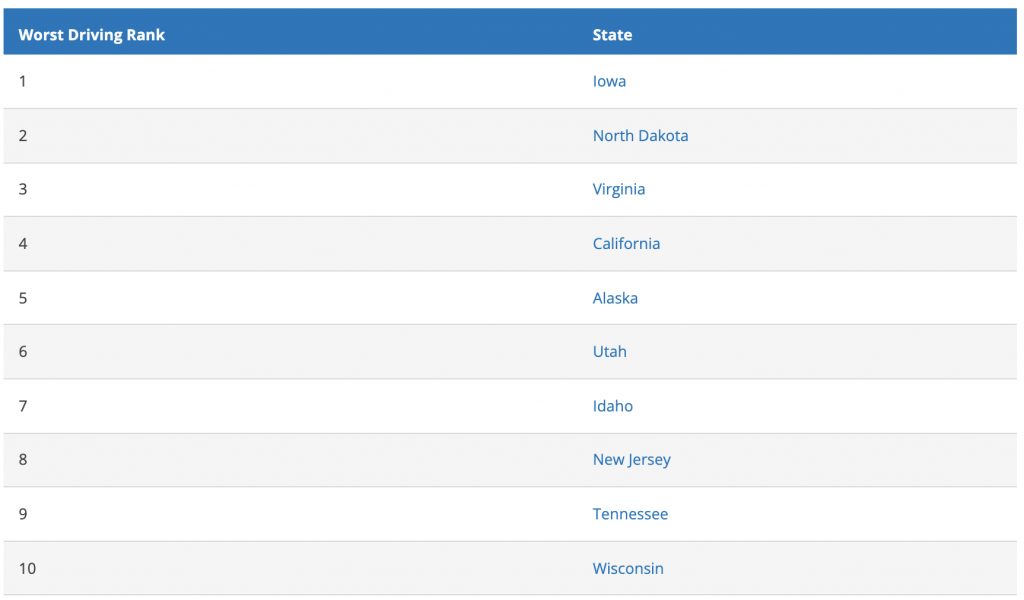Open the Wisconsin state link

628,568
